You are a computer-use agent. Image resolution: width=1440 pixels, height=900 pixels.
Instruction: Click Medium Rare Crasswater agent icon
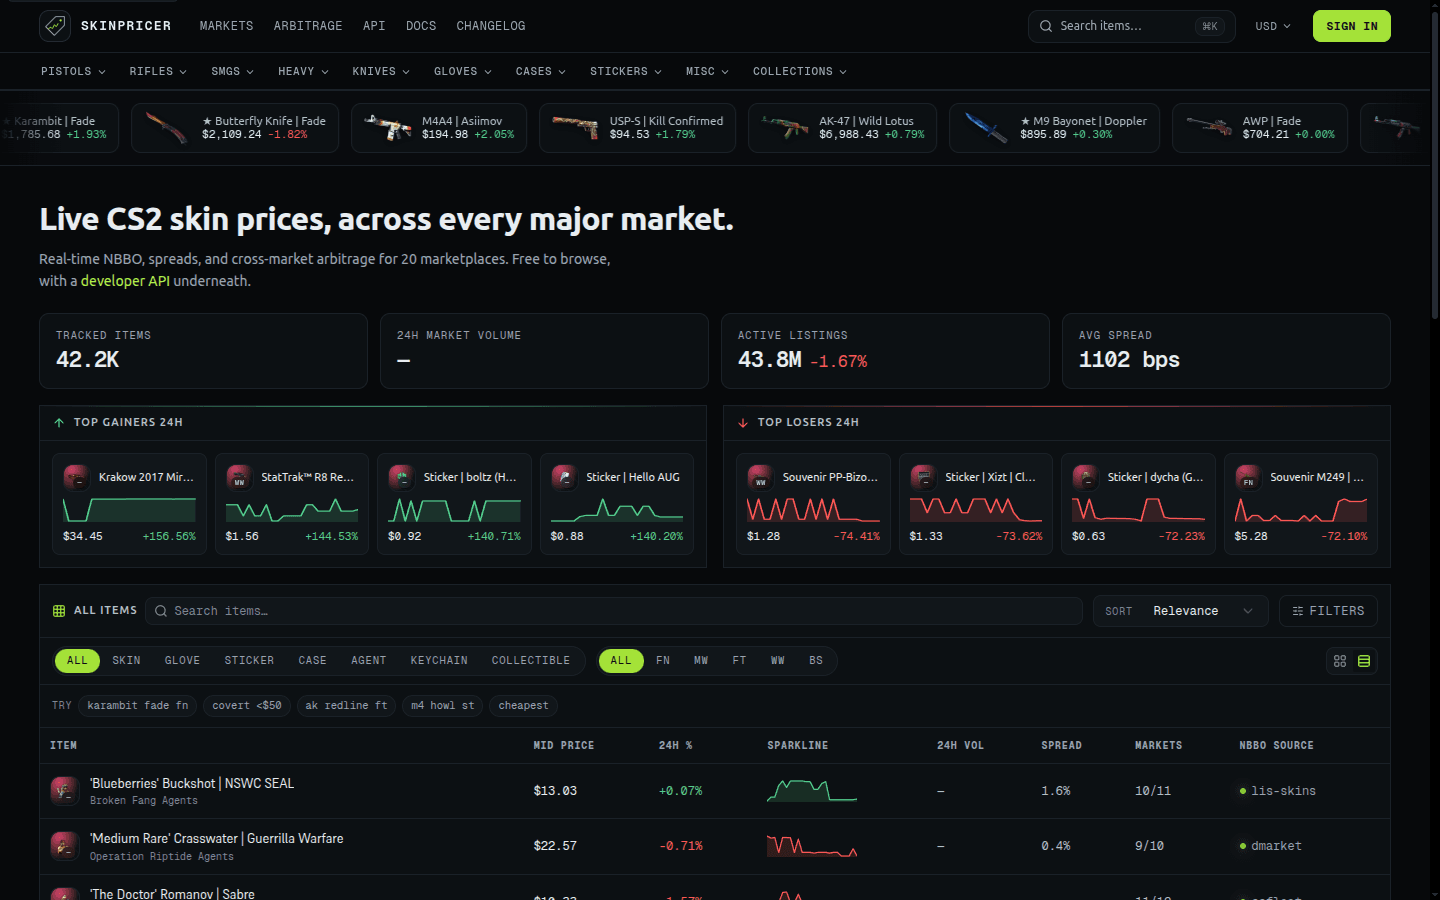click(x=65, y=846)
